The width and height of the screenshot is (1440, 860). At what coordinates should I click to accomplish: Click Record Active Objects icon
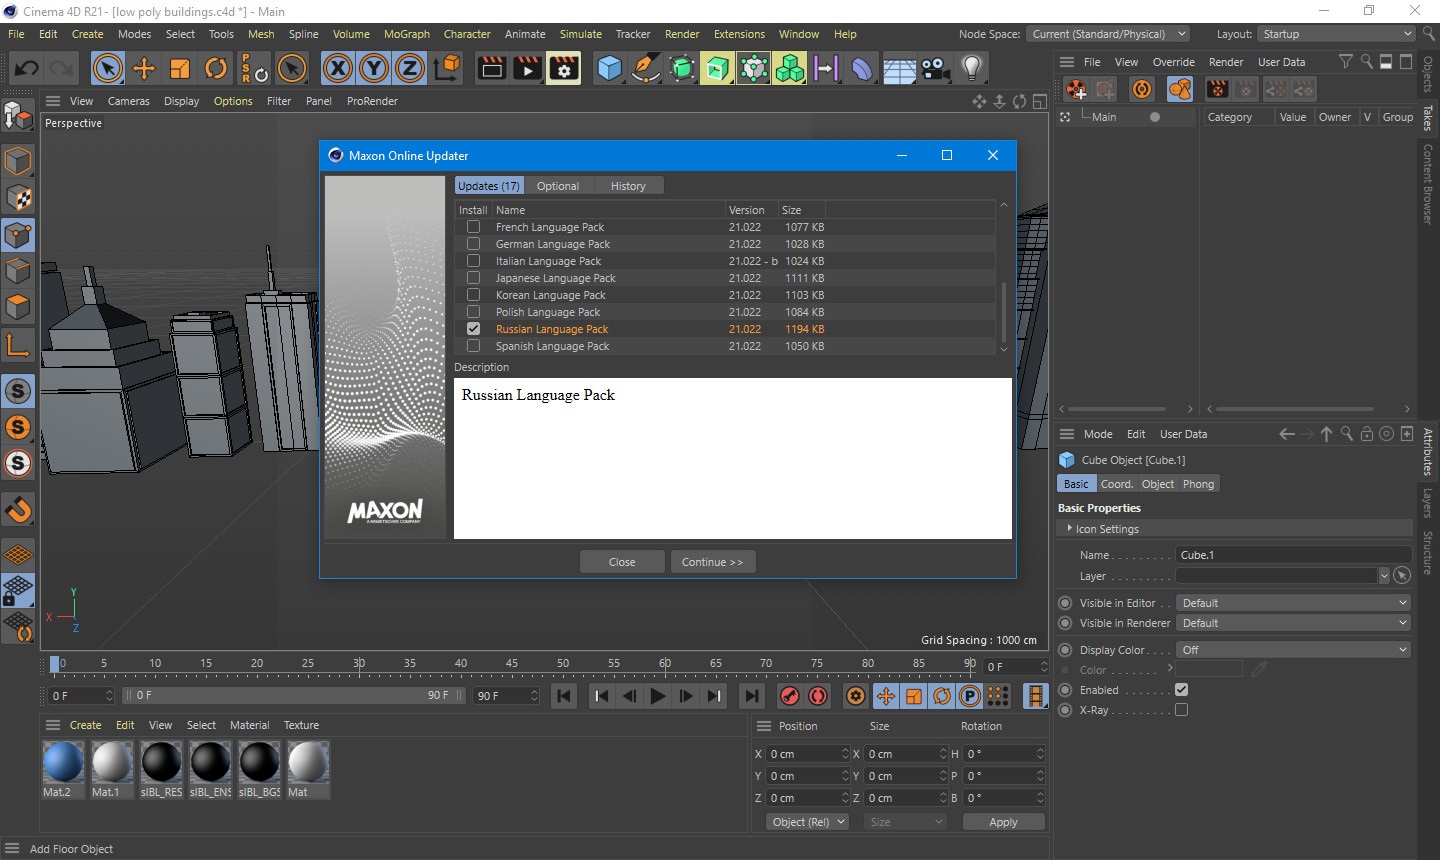[x=790, y=696]
